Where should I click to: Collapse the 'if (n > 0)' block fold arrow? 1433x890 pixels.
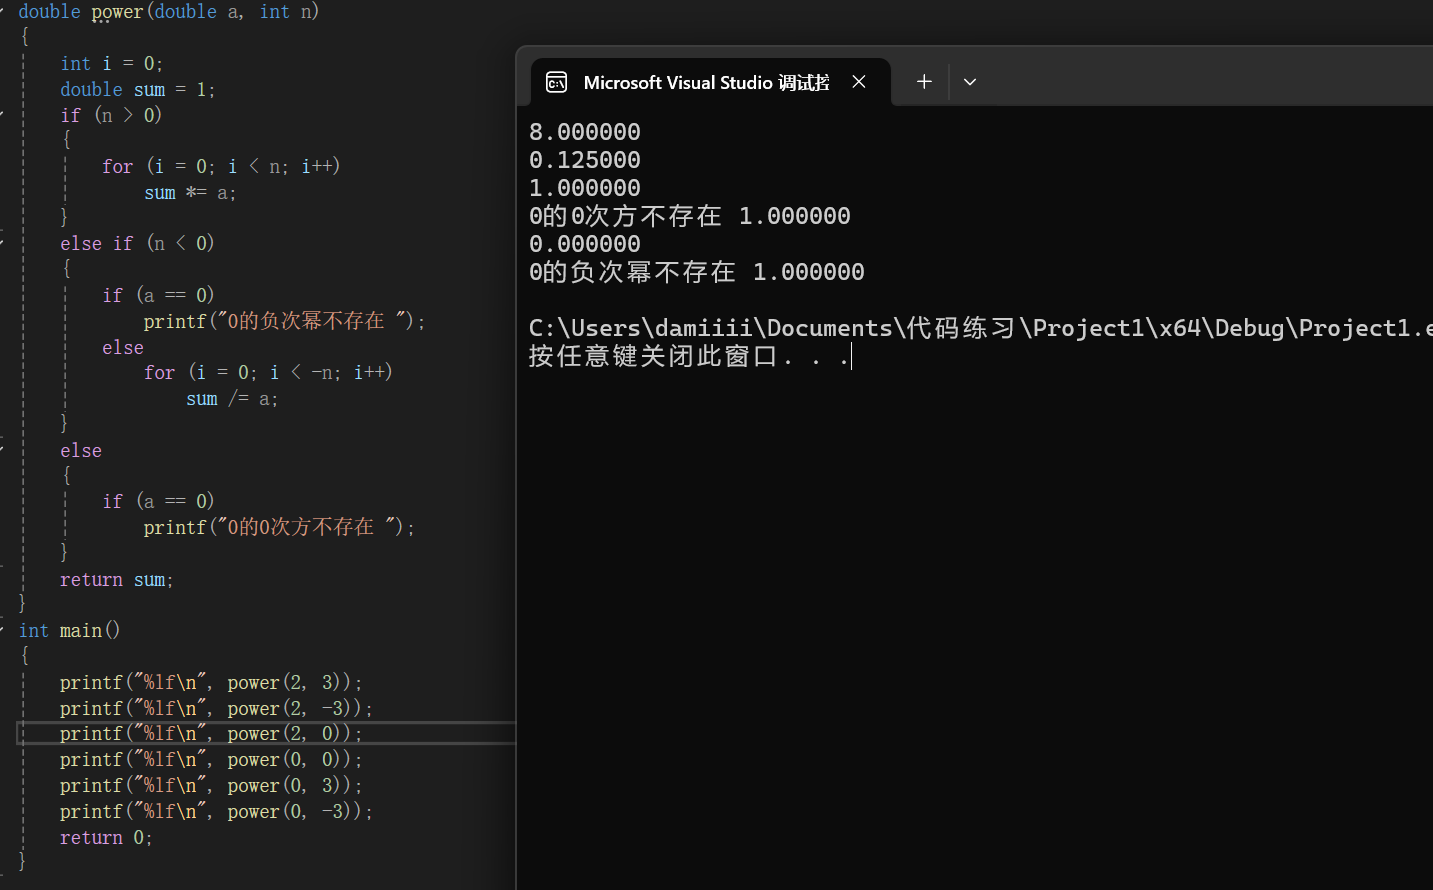(3, 115)
